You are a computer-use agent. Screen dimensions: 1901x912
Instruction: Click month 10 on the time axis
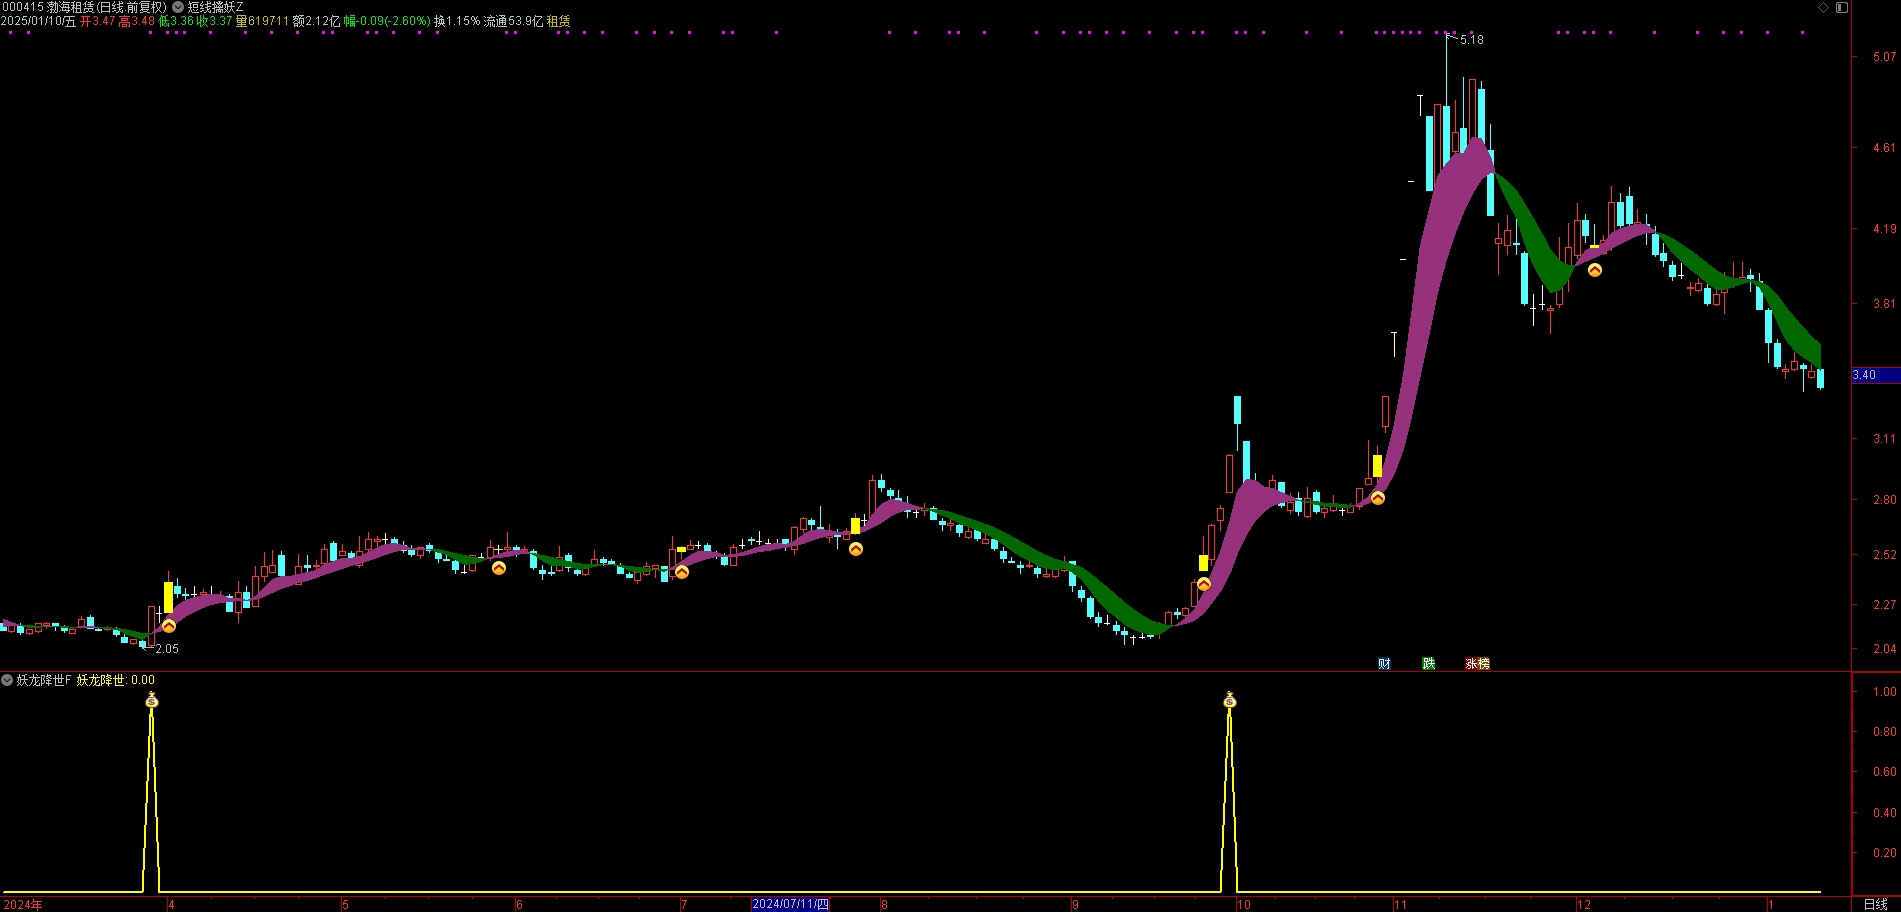(1243, 905)
